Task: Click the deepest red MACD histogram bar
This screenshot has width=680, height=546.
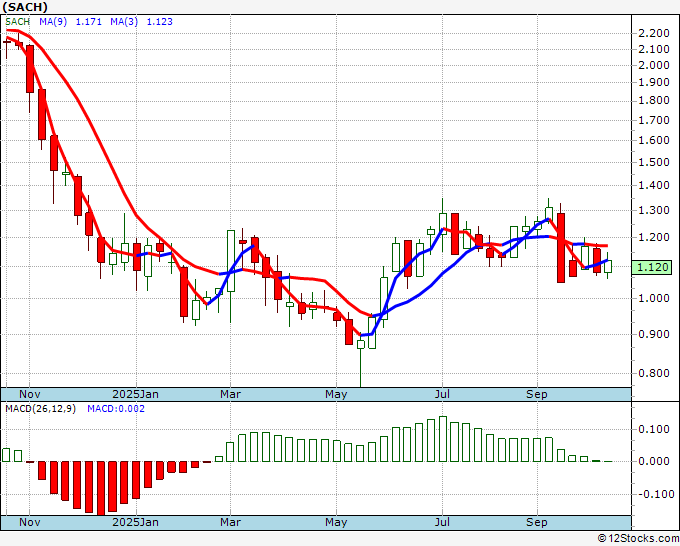Action: coord(101,488)
